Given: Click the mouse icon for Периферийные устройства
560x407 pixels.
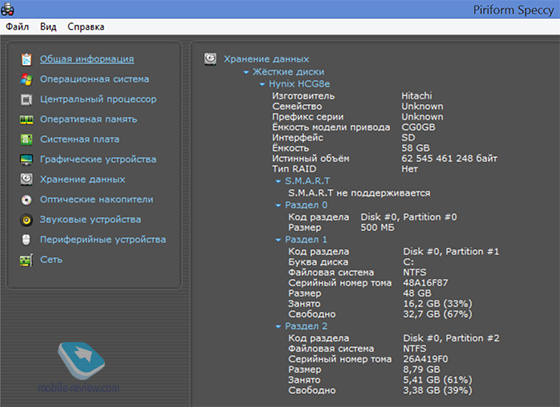Looking at the screenshot, I should point(26,240).
